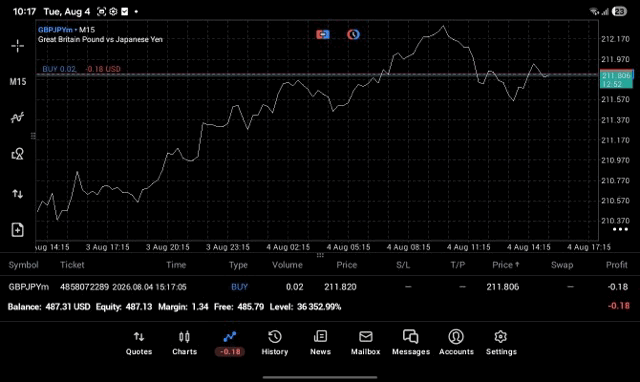
Task: Select the crosshair tool in left sidebar
Action: 18,46
